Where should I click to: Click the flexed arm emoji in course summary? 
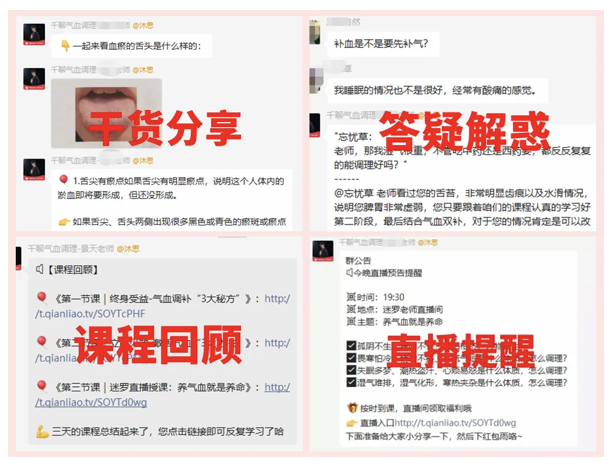tap(42, 431)
